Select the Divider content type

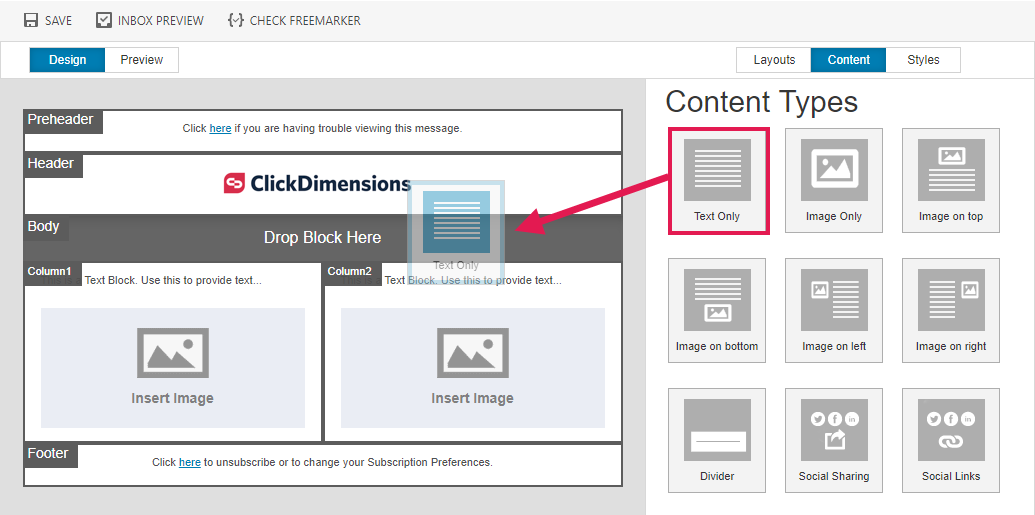[x=717, y=440]
